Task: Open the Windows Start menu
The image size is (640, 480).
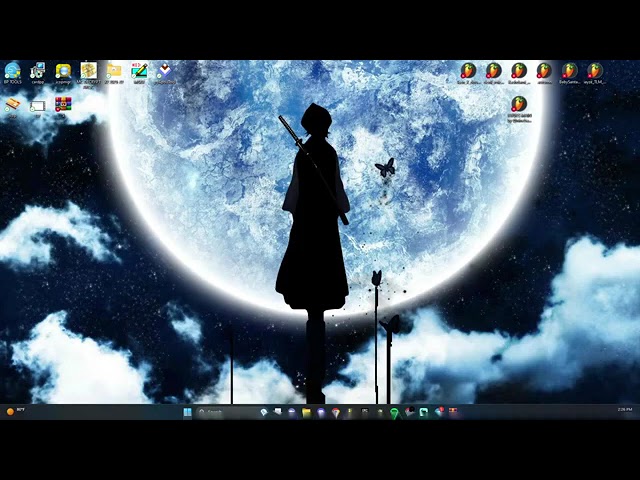Action: tap(187, 412)
